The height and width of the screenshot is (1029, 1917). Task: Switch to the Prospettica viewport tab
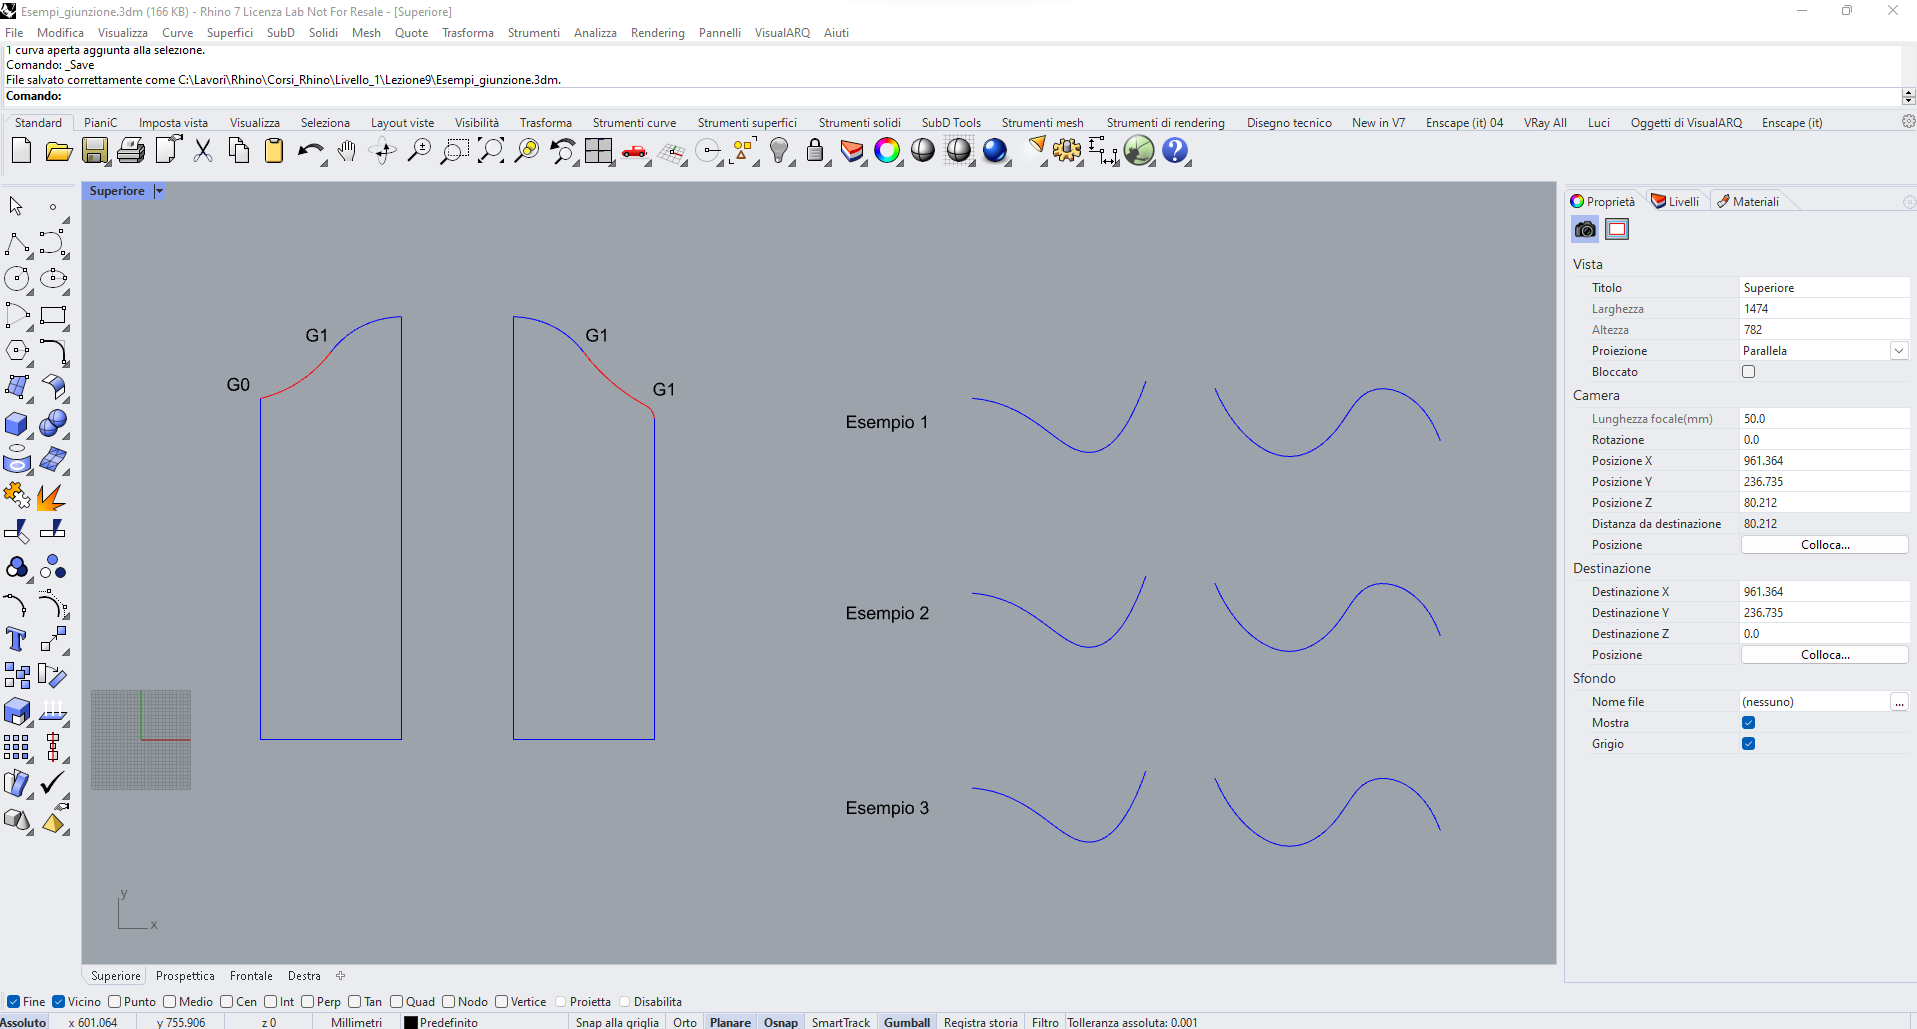[x=185, y=975]
